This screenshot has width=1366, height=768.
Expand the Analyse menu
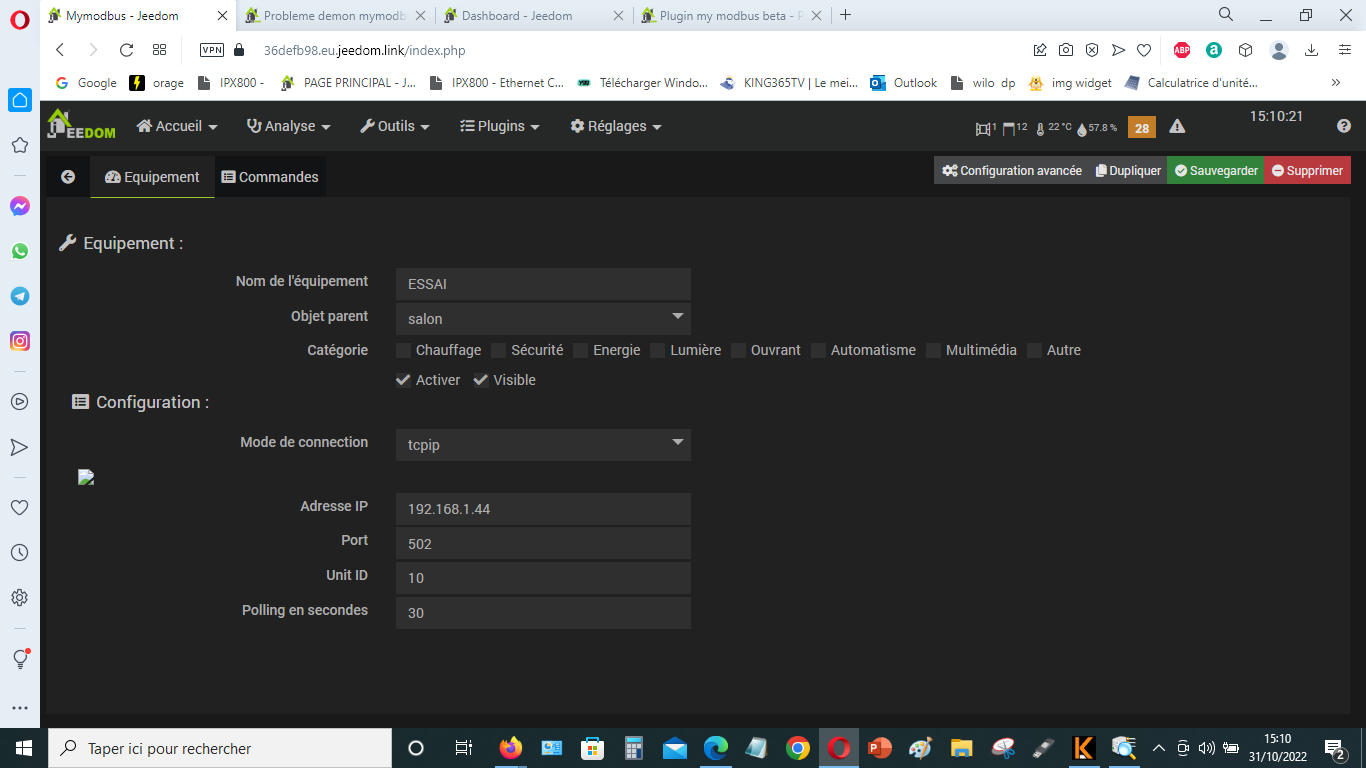point(288,126)
